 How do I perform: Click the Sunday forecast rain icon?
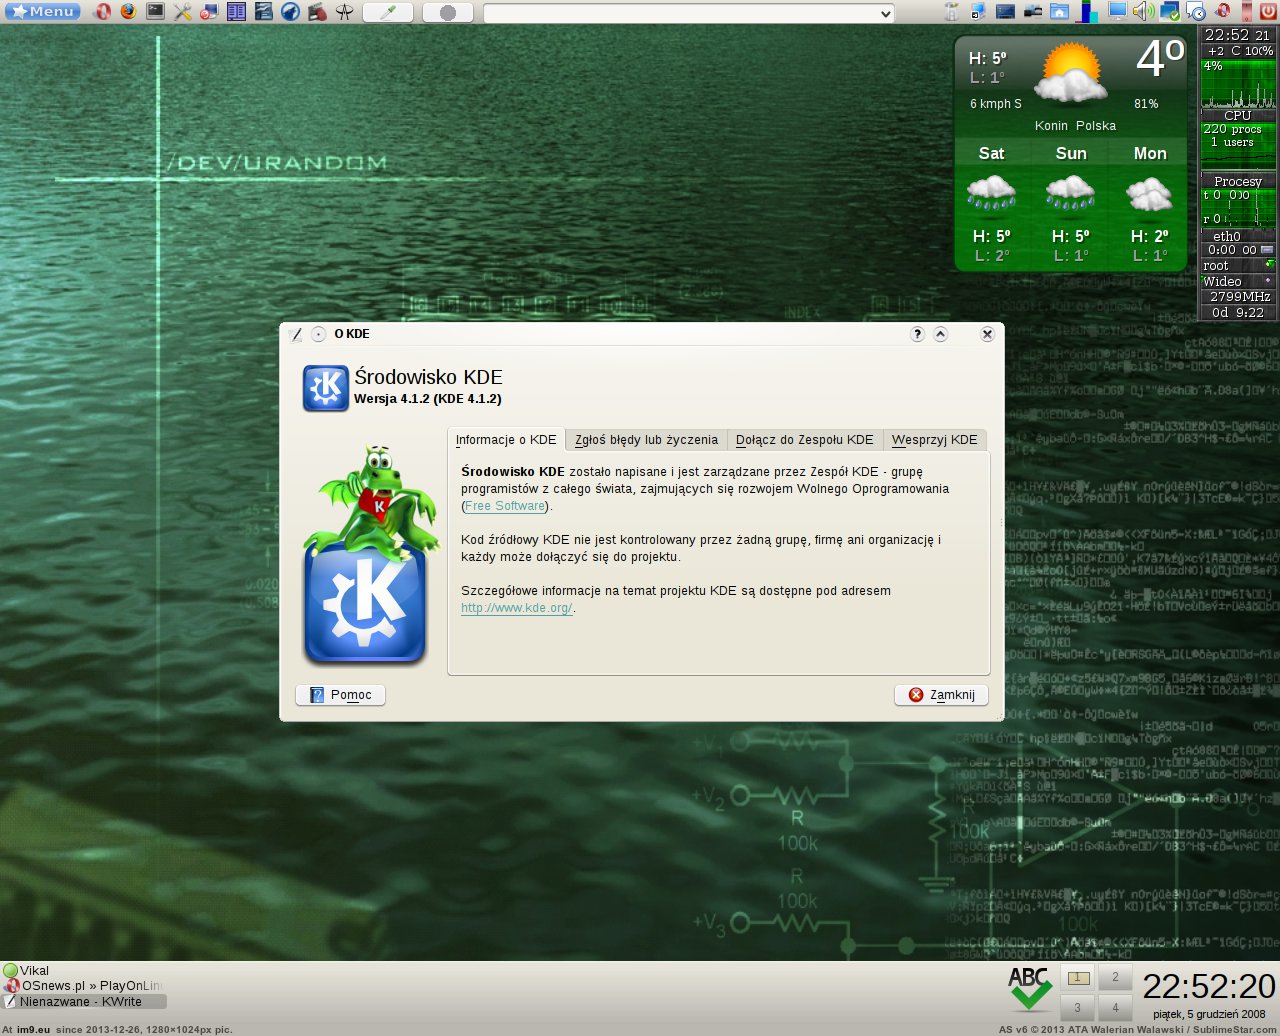pos(1070,193)
